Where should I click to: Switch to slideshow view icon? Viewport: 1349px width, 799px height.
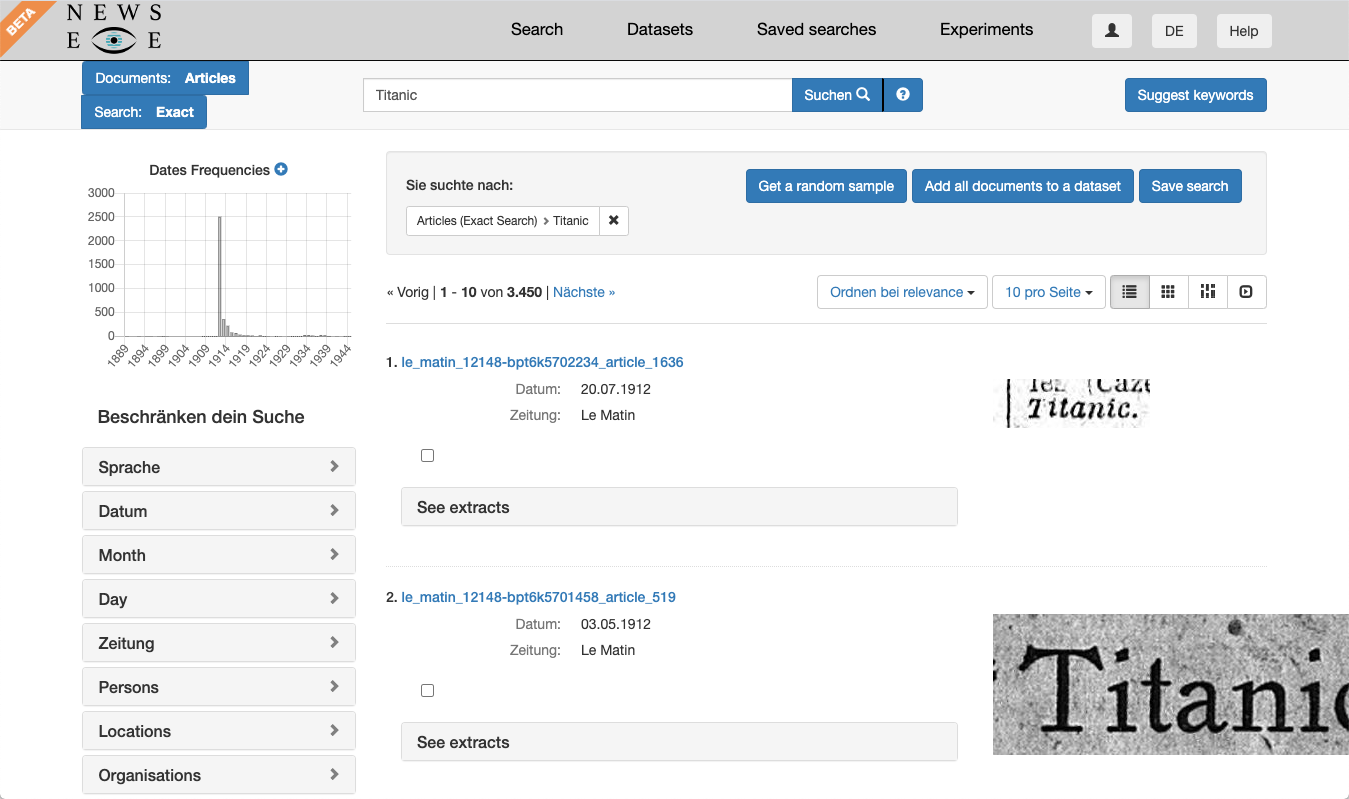(1246, 292)
